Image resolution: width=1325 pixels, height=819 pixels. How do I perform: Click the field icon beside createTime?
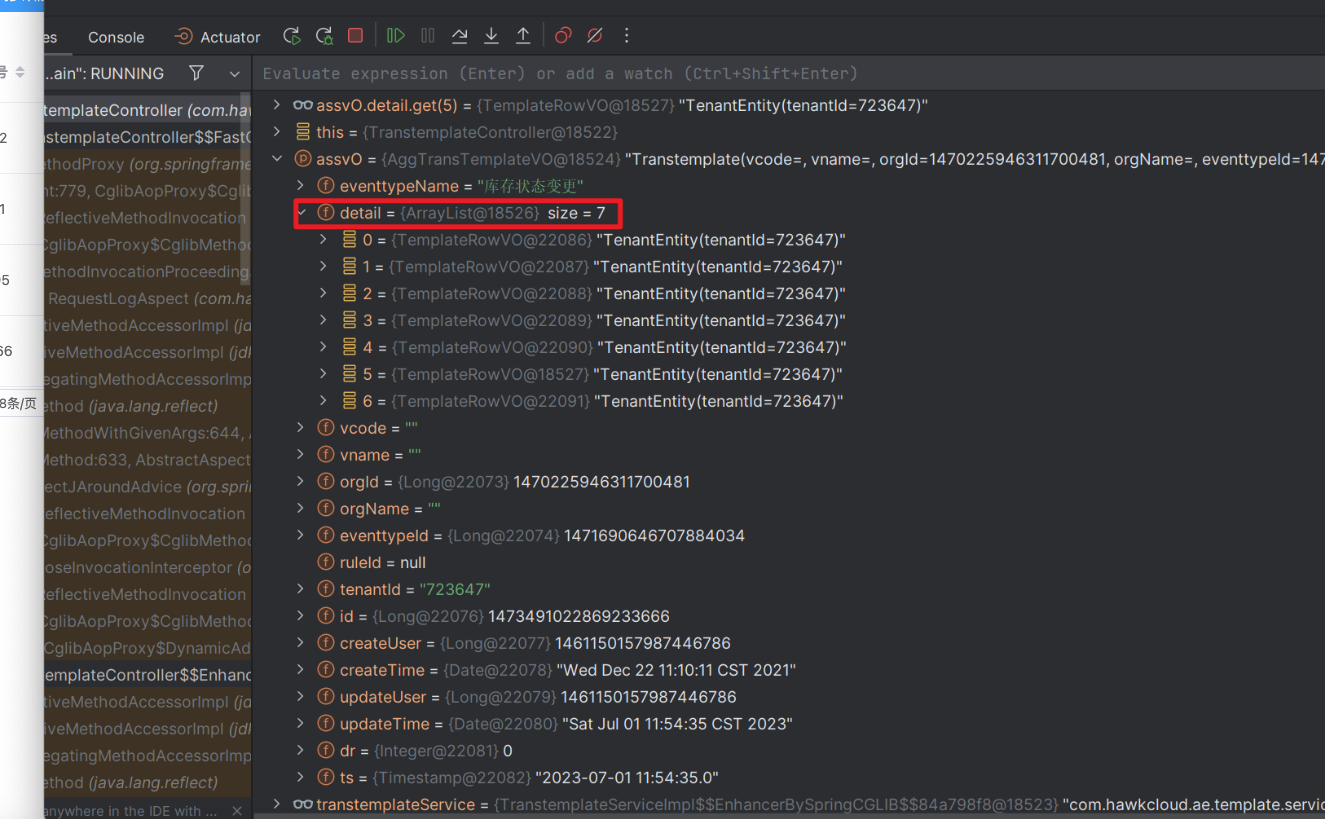325,670
